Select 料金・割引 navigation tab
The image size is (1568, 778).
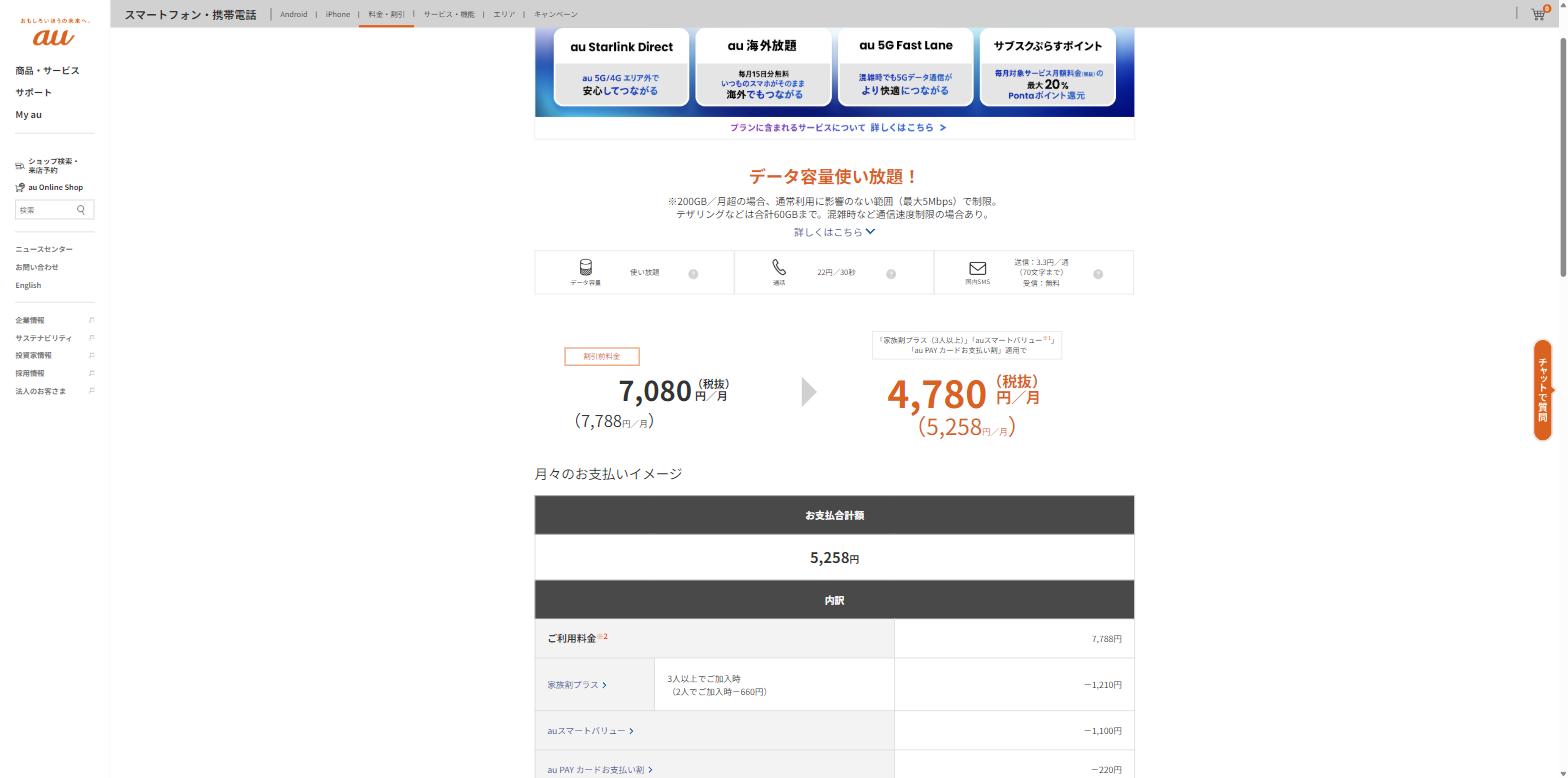point(386,14)
